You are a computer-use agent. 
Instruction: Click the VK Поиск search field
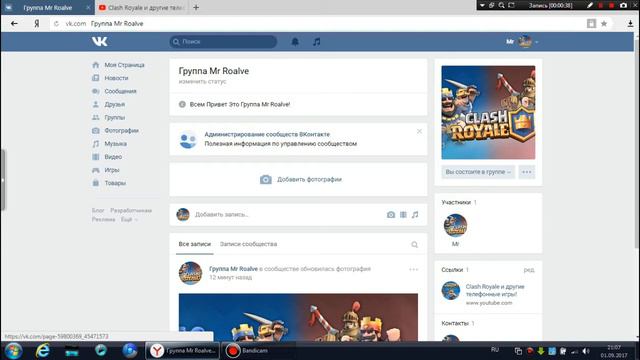click(x=223, y=42)
